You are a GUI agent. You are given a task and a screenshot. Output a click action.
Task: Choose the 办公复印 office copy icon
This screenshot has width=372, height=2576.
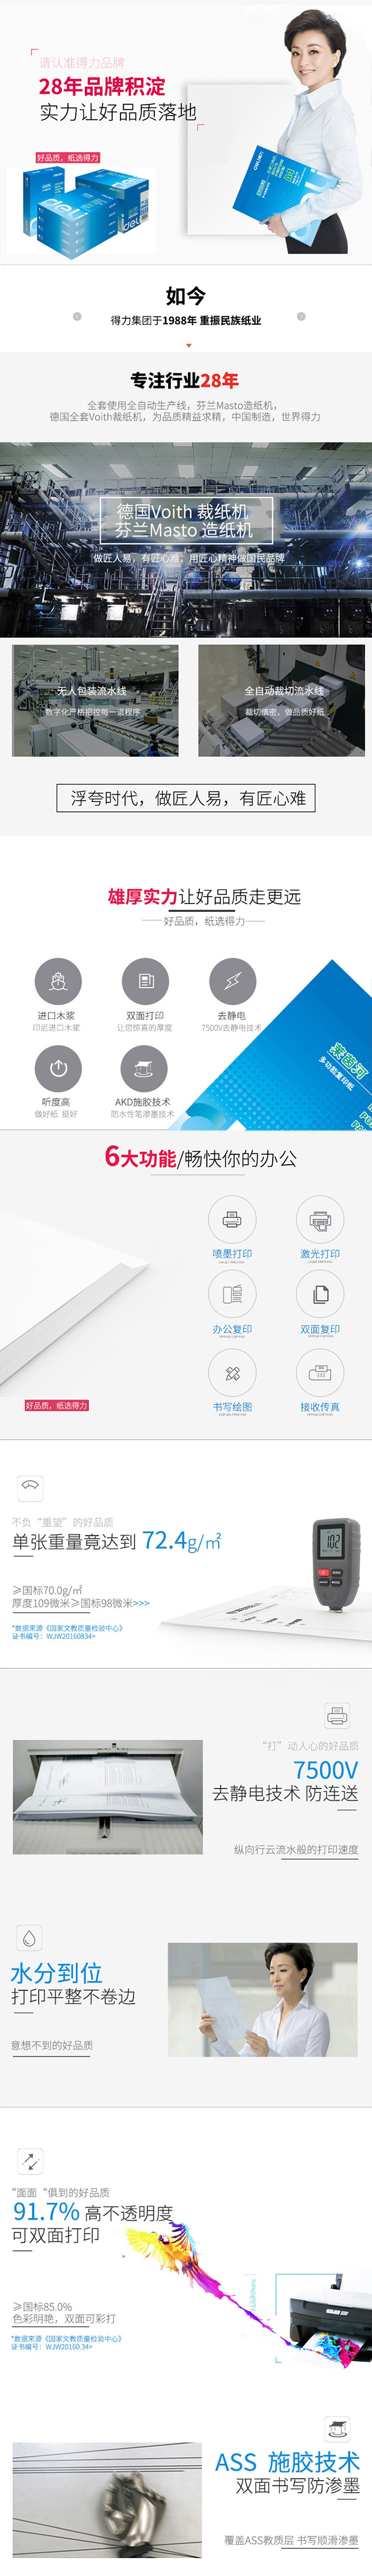coord(232,1294)
